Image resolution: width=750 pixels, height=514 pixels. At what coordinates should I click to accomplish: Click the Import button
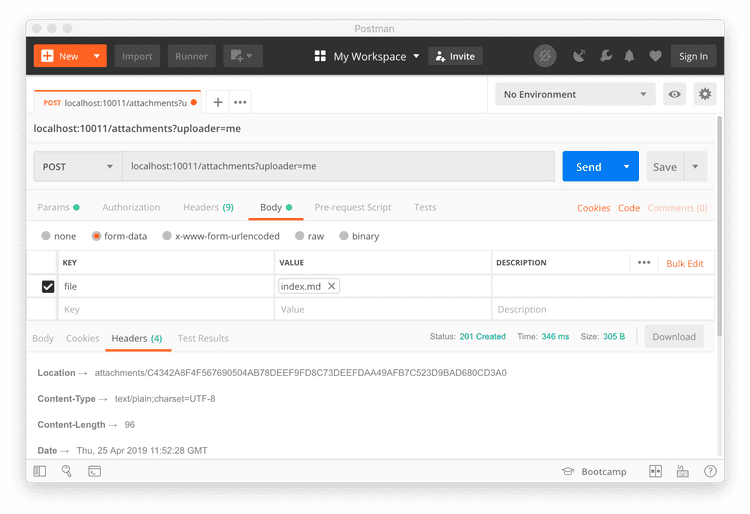[137, 56]
